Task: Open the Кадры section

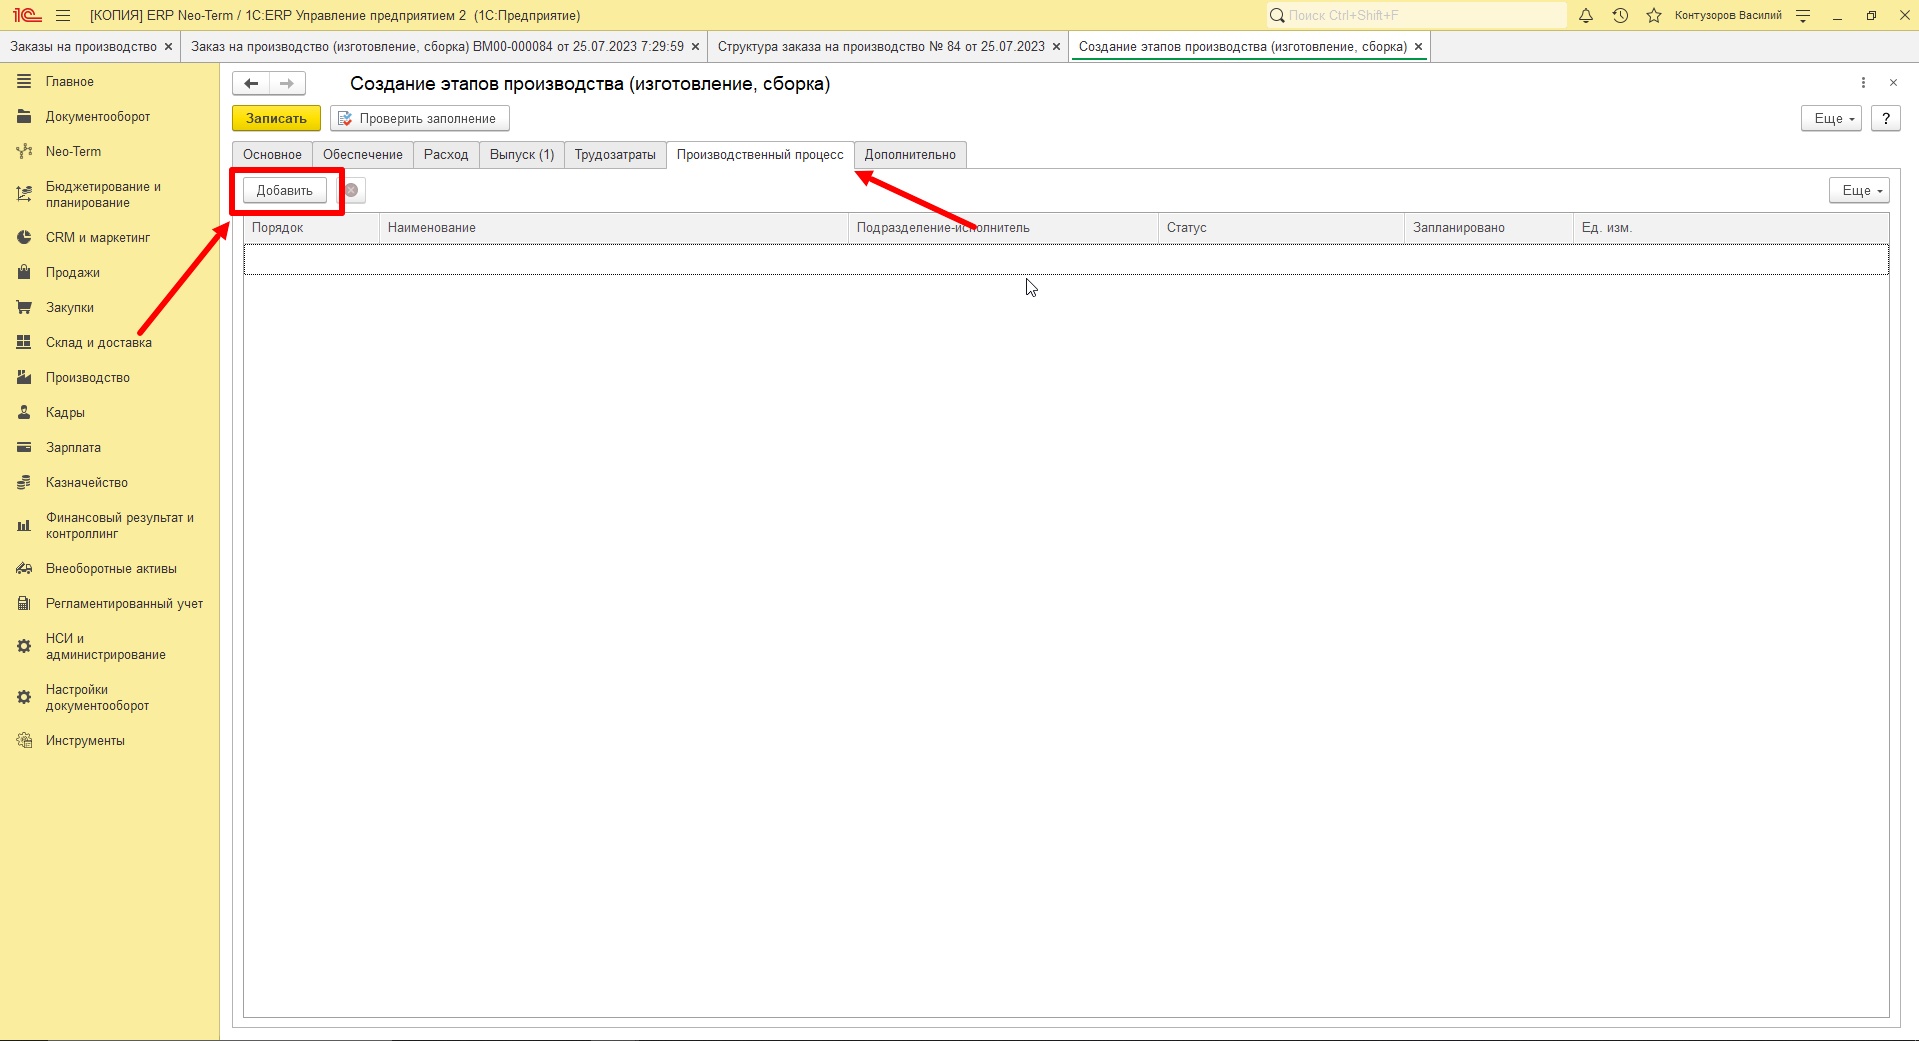Action: pos(65,413)
